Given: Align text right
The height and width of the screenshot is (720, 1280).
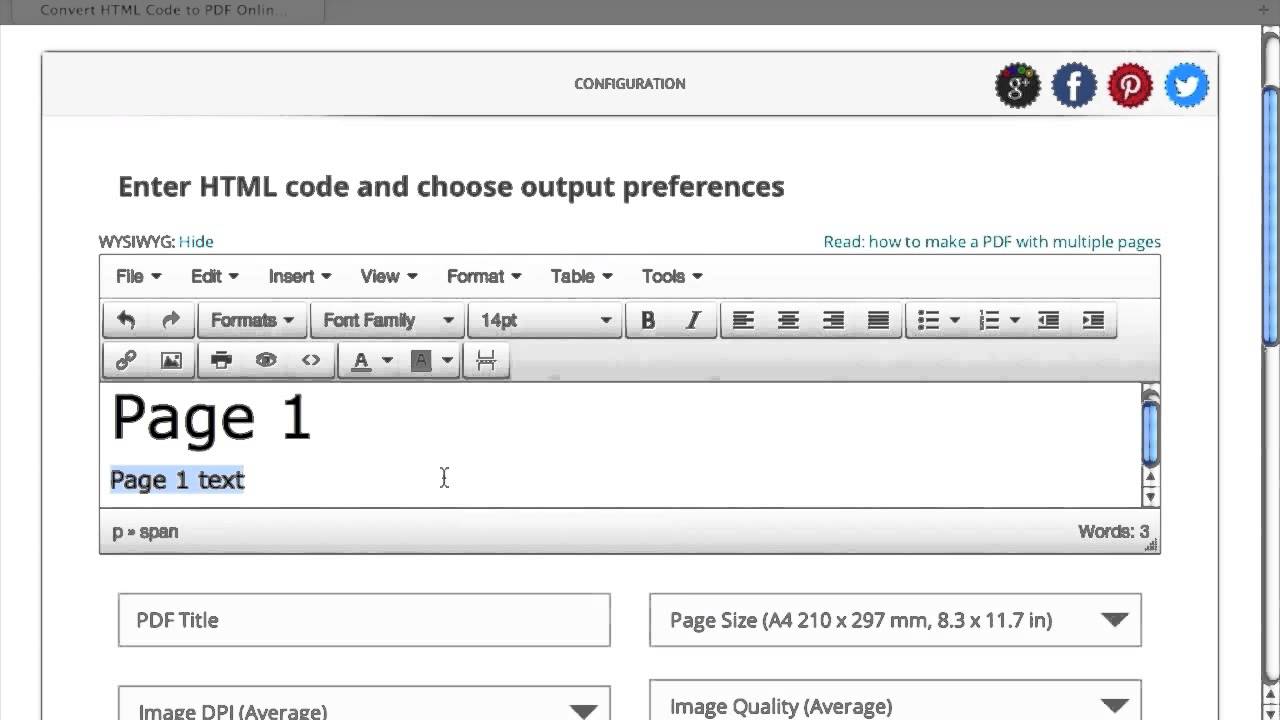Looking at the screenshot, I should point(833,320).
